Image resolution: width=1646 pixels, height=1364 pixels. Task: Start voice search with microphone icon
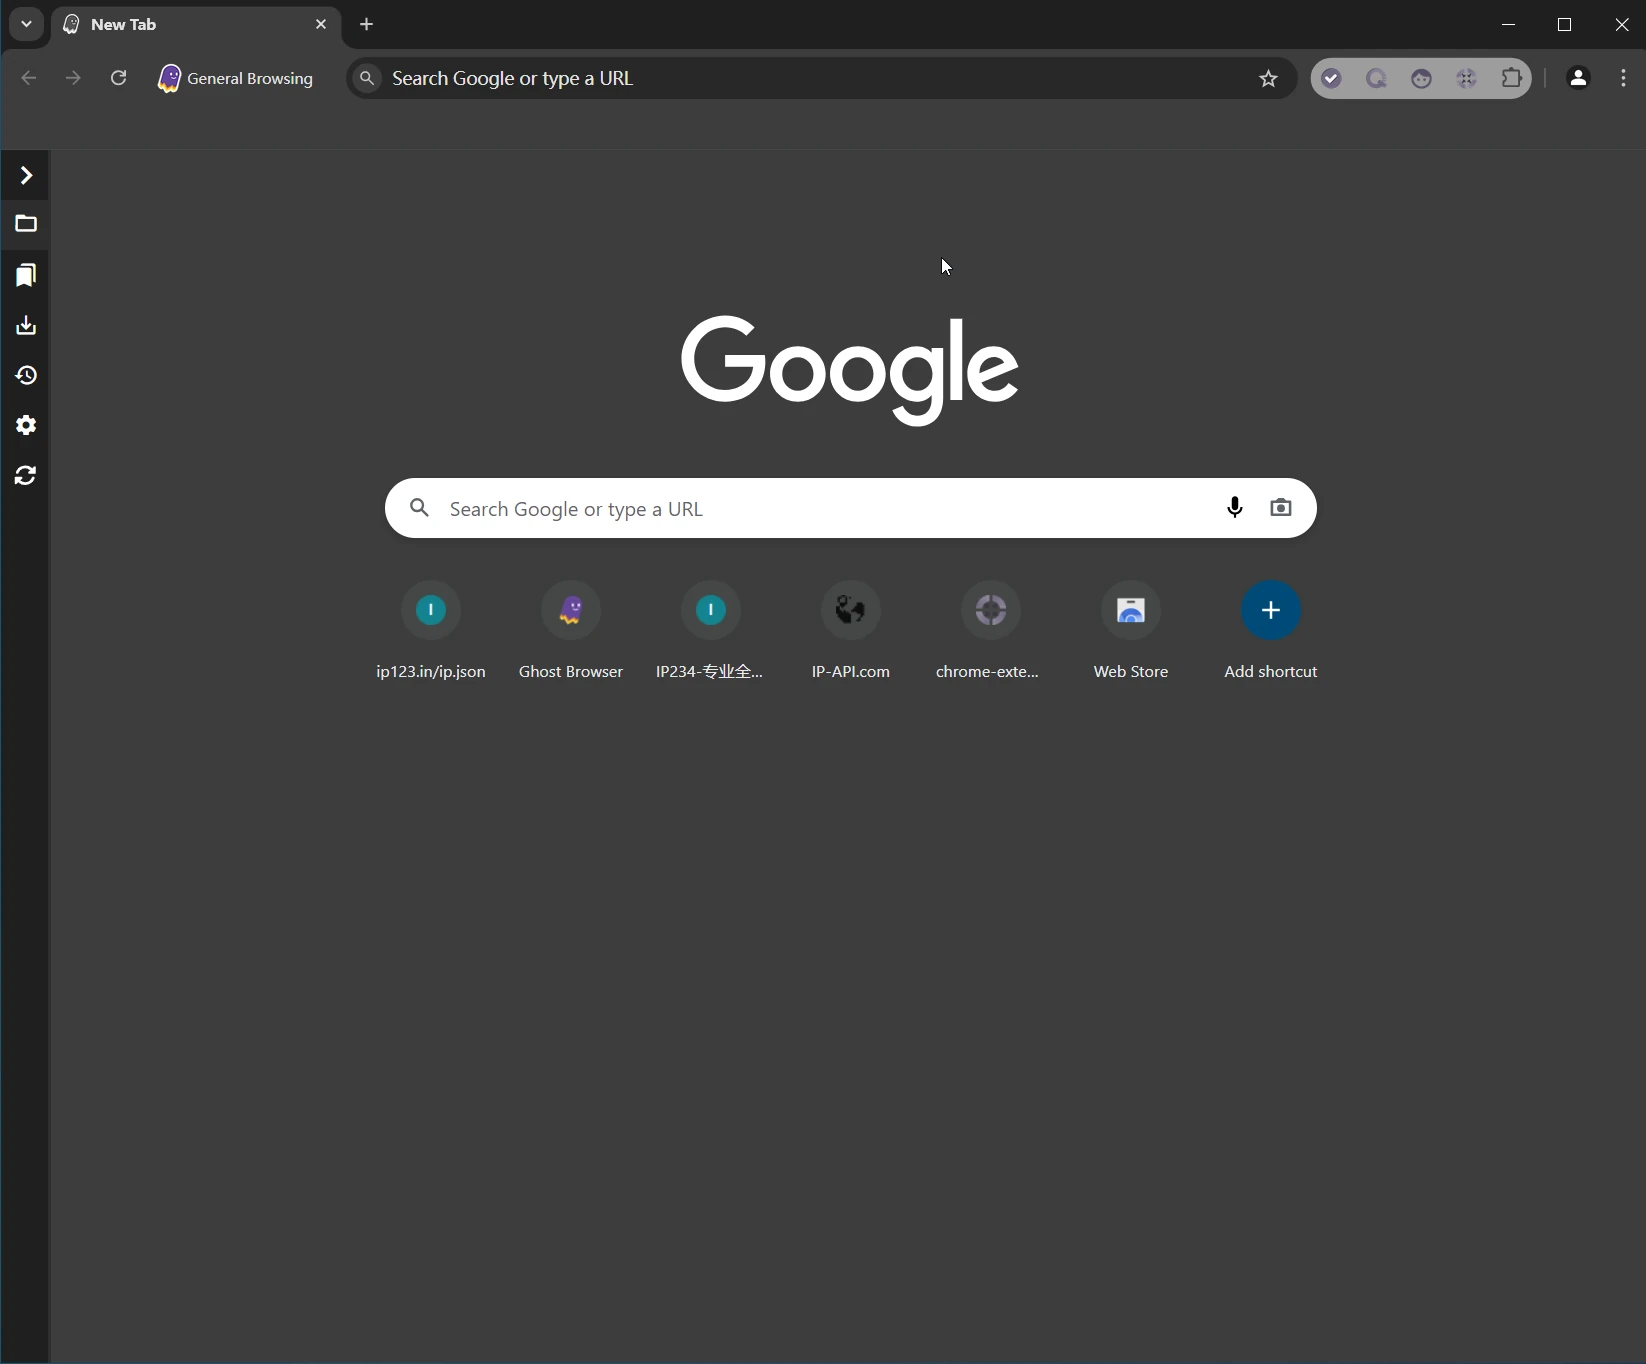(1235, 508)
